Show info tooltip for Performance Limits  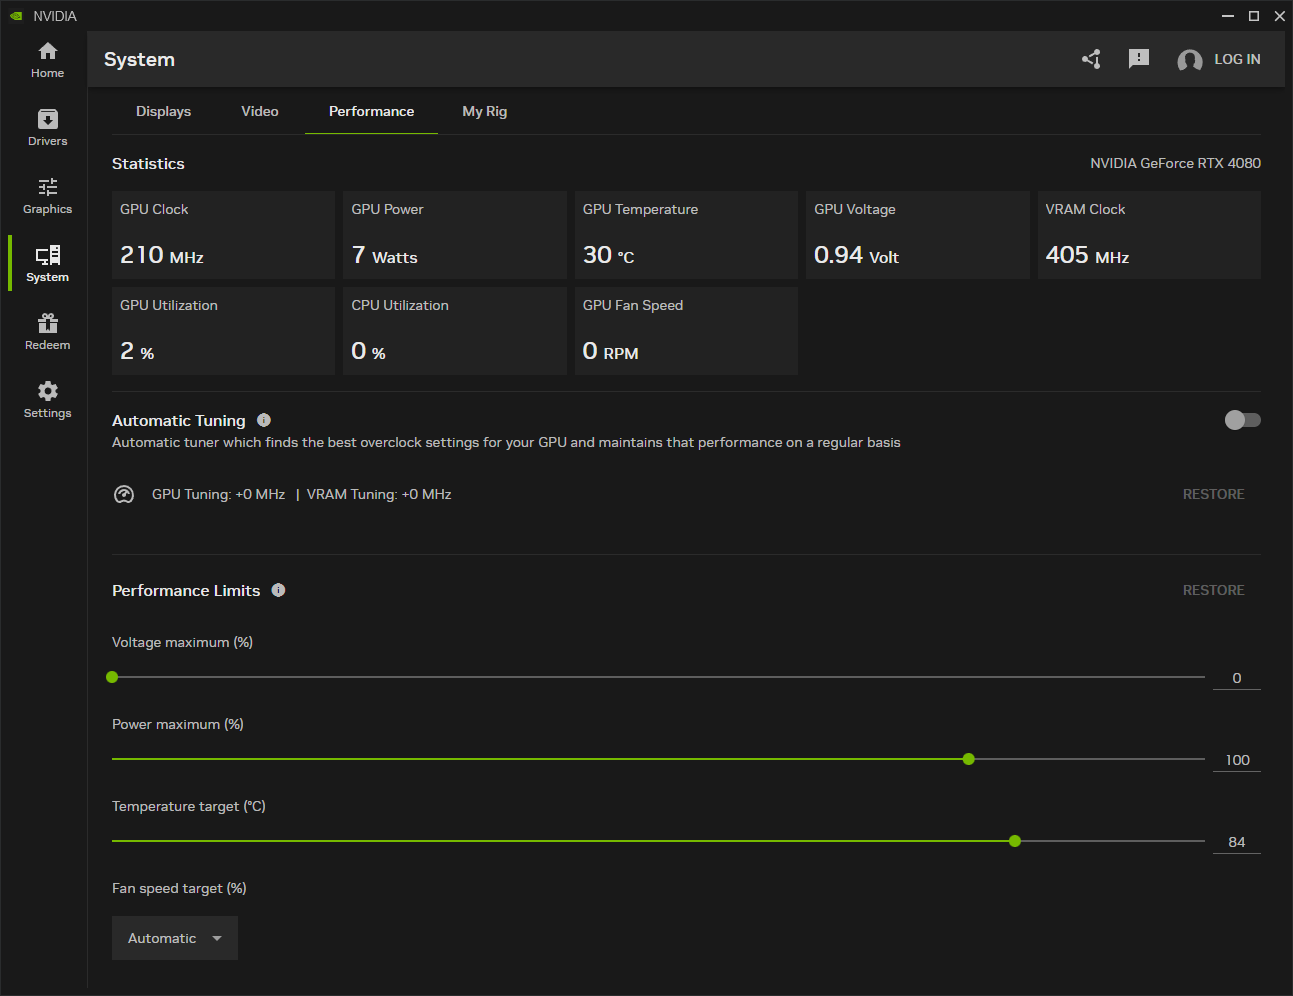coord(278,590)
